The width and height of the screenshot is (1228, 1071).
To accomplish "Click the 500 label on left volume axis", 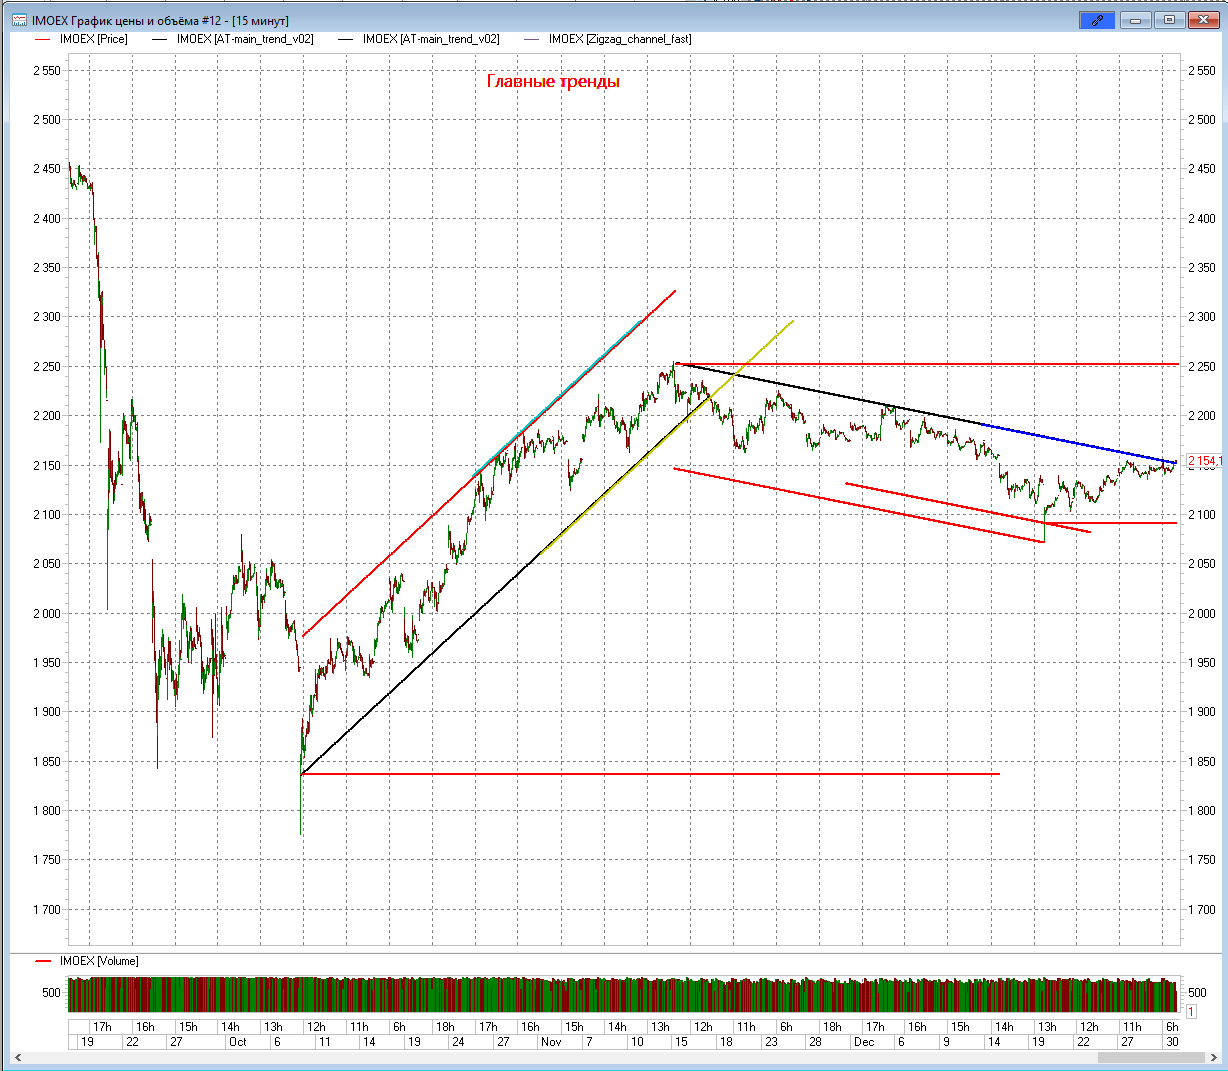I will point(50,993).
